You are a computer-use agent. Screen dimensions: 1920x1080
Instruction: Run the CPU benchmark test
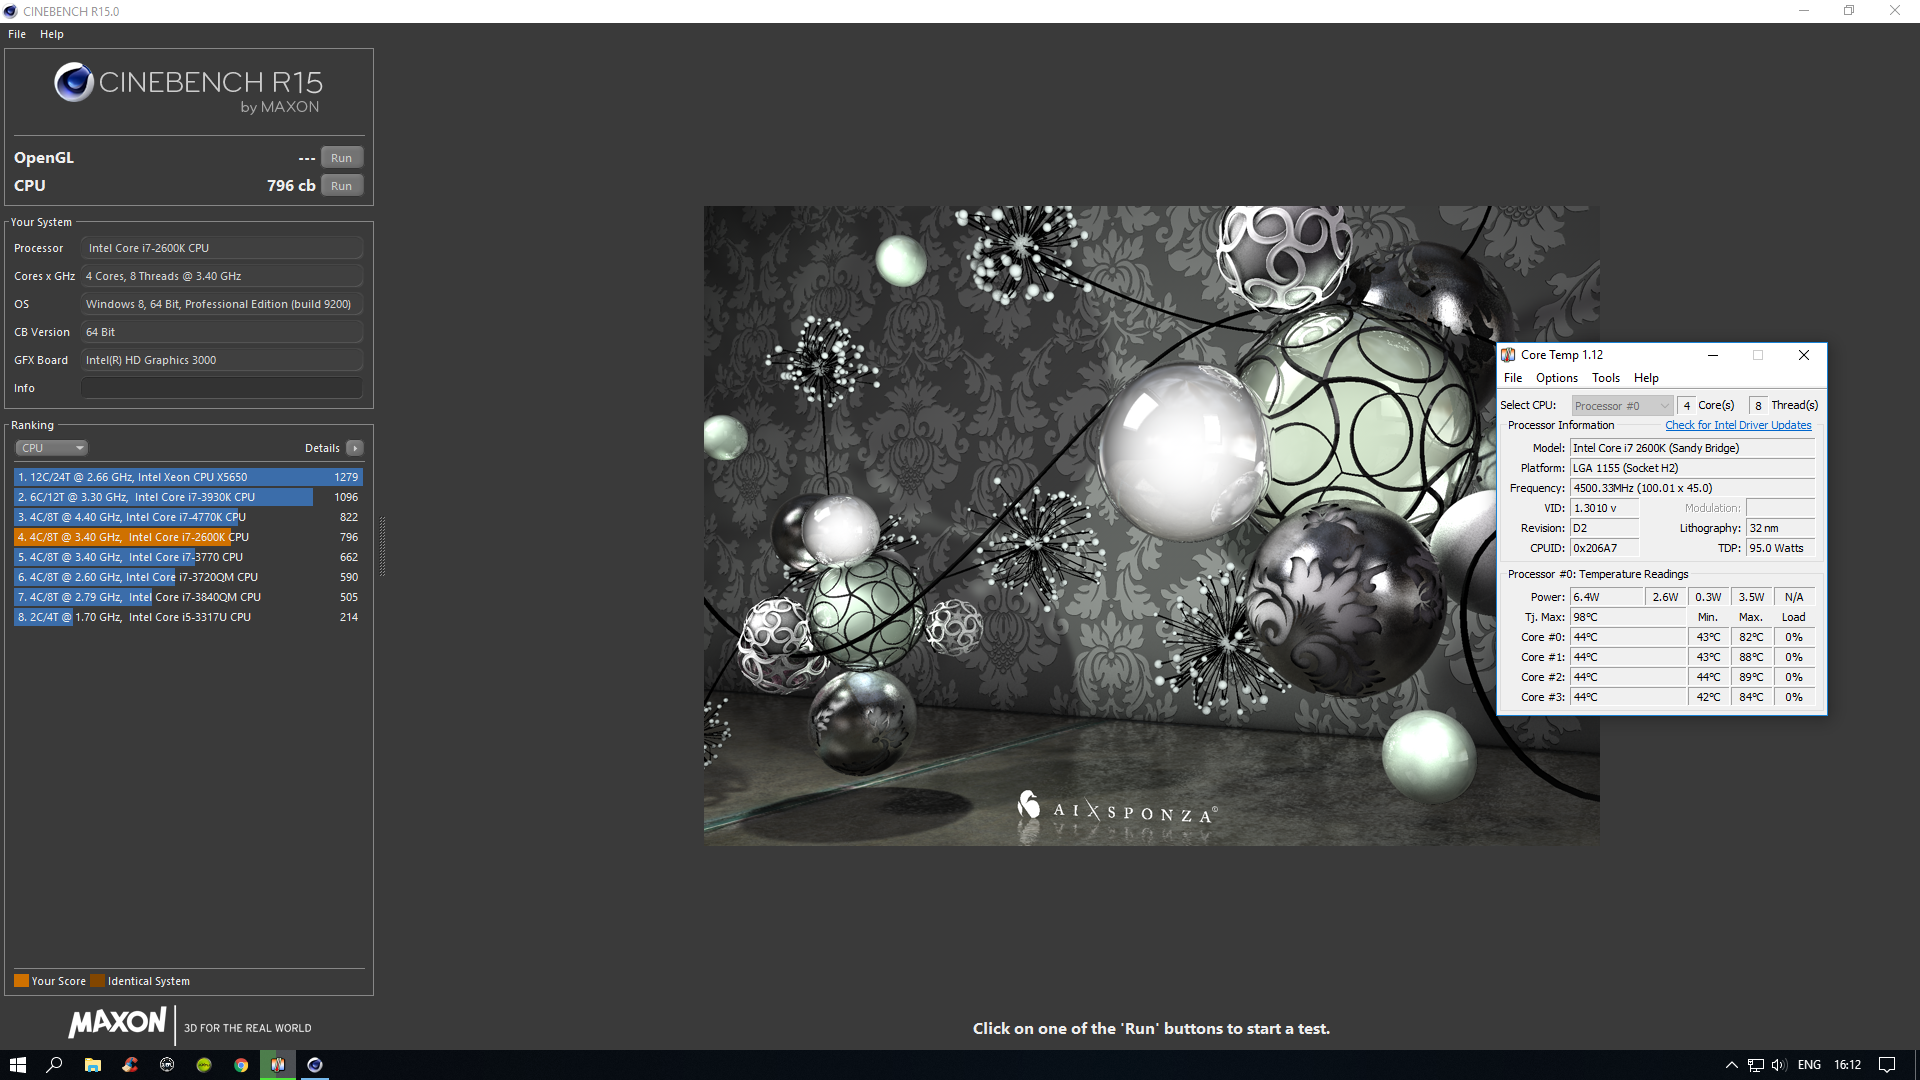click(x=341, y=186)
